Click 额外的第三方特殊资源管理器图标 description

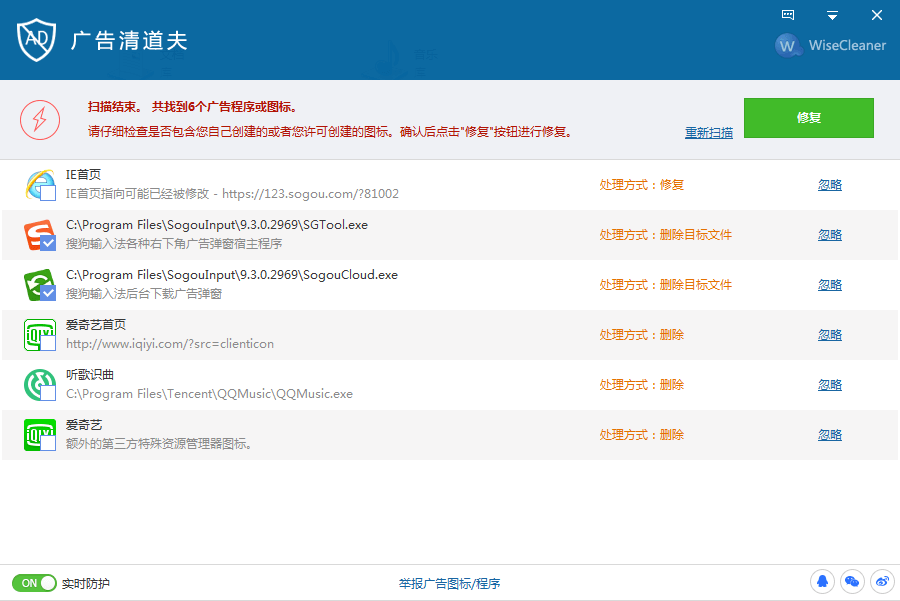click(158, 444)
